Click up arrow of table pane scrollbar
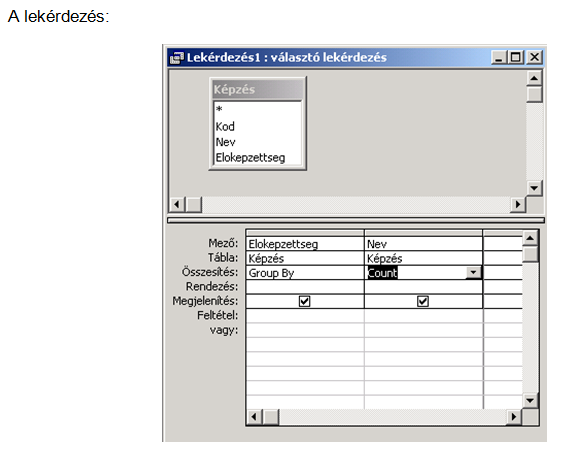Viewport: 563px width, 455px height. (x=534, y=78)
